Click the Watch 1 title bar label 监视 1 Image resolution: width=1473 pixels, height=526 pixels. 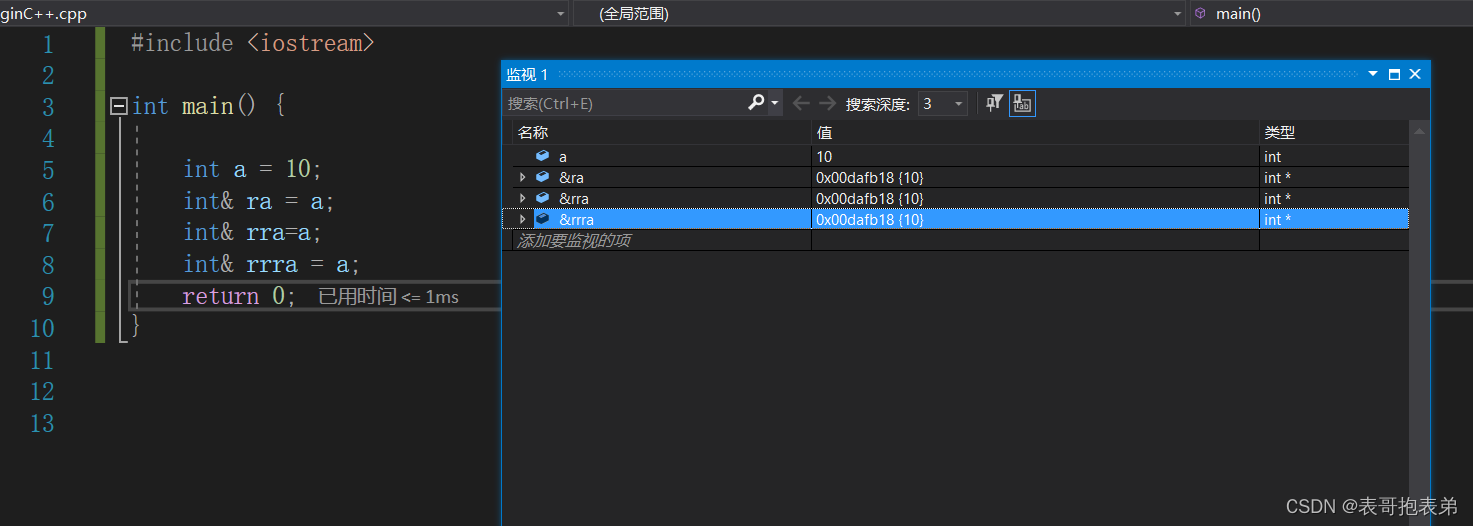click(527, 74)
